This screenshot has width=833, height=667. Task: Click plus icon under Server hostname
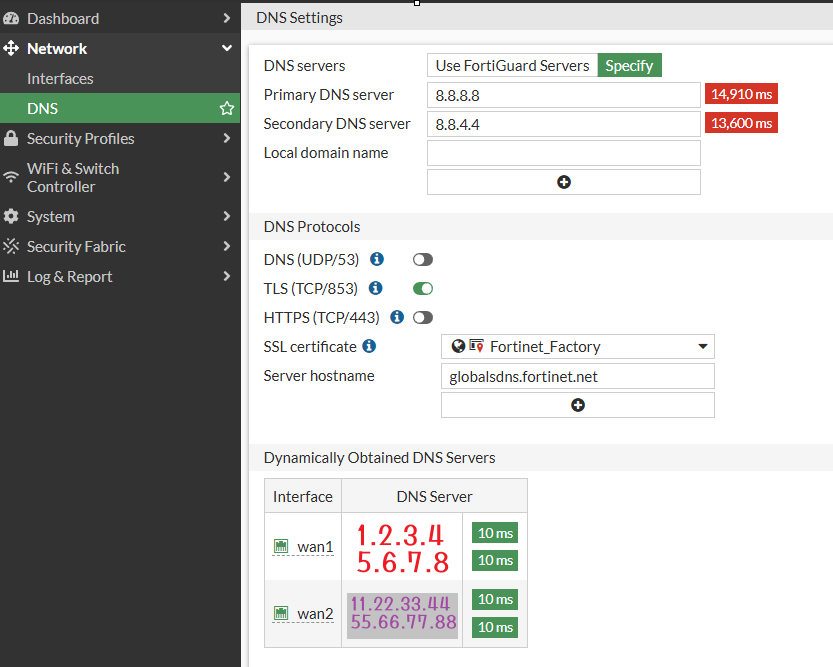(577, 405)
